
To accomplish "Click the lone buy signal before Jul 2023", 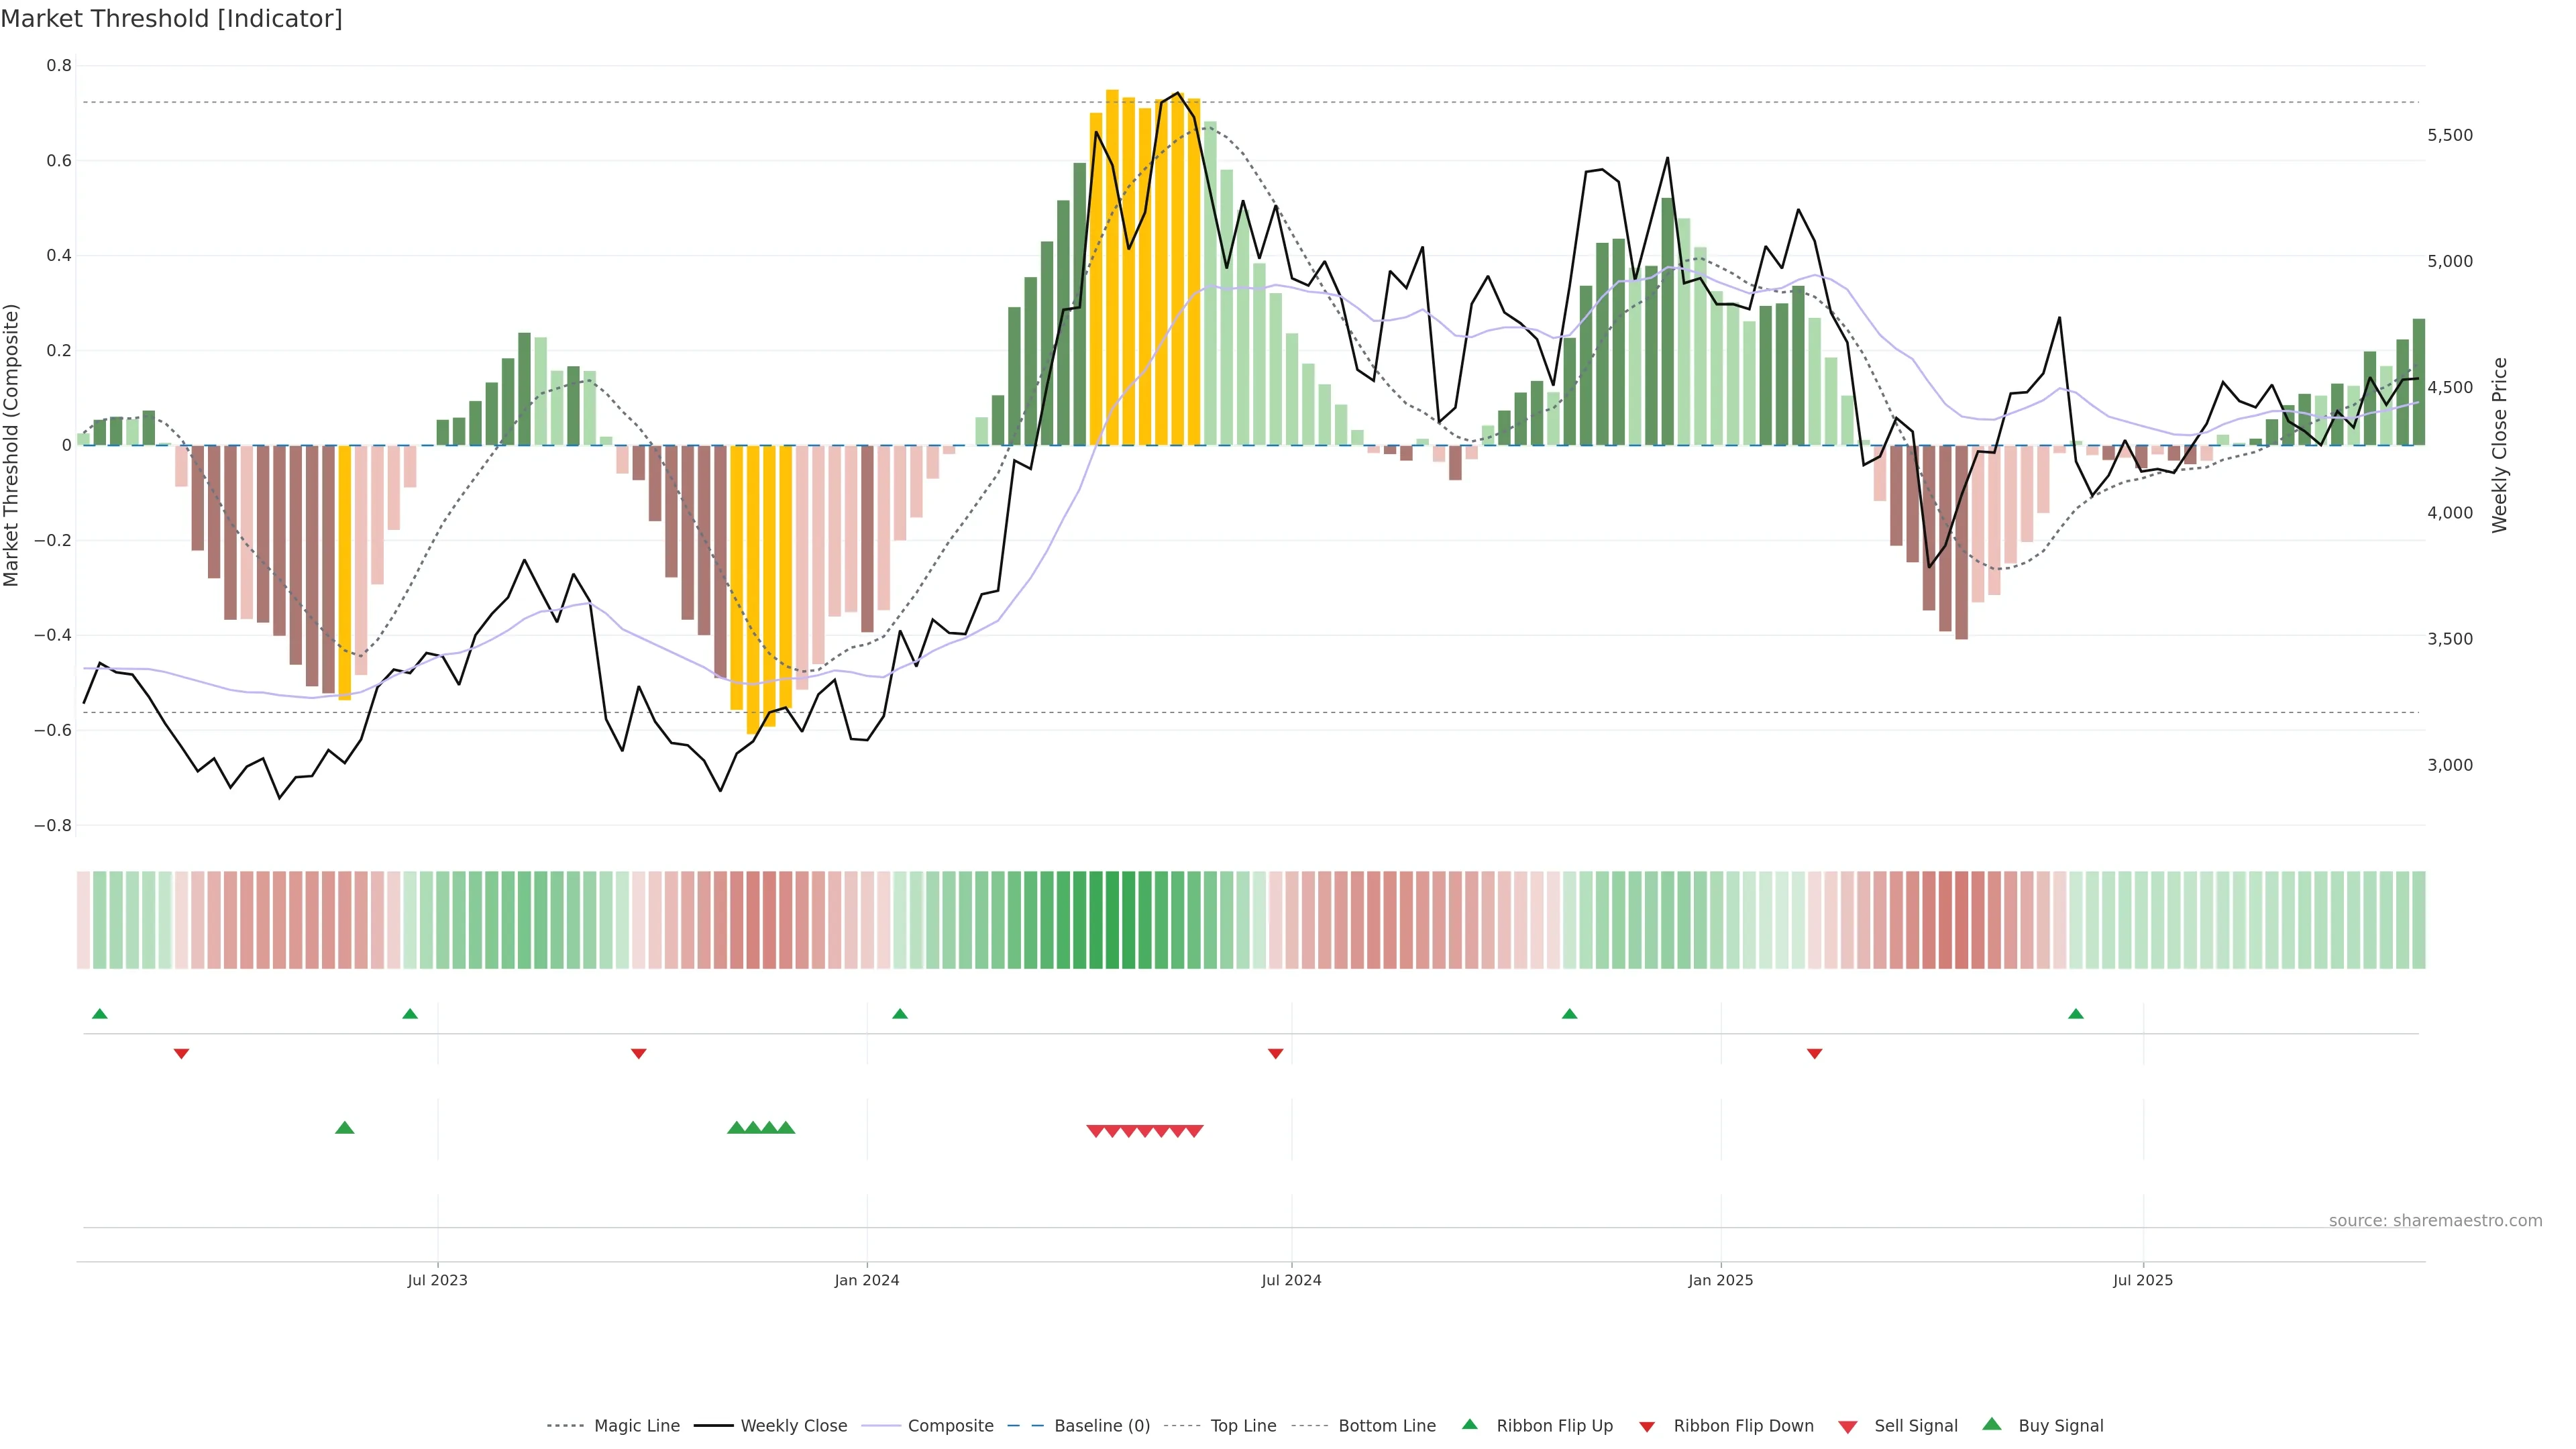I will coord(345,1128).
